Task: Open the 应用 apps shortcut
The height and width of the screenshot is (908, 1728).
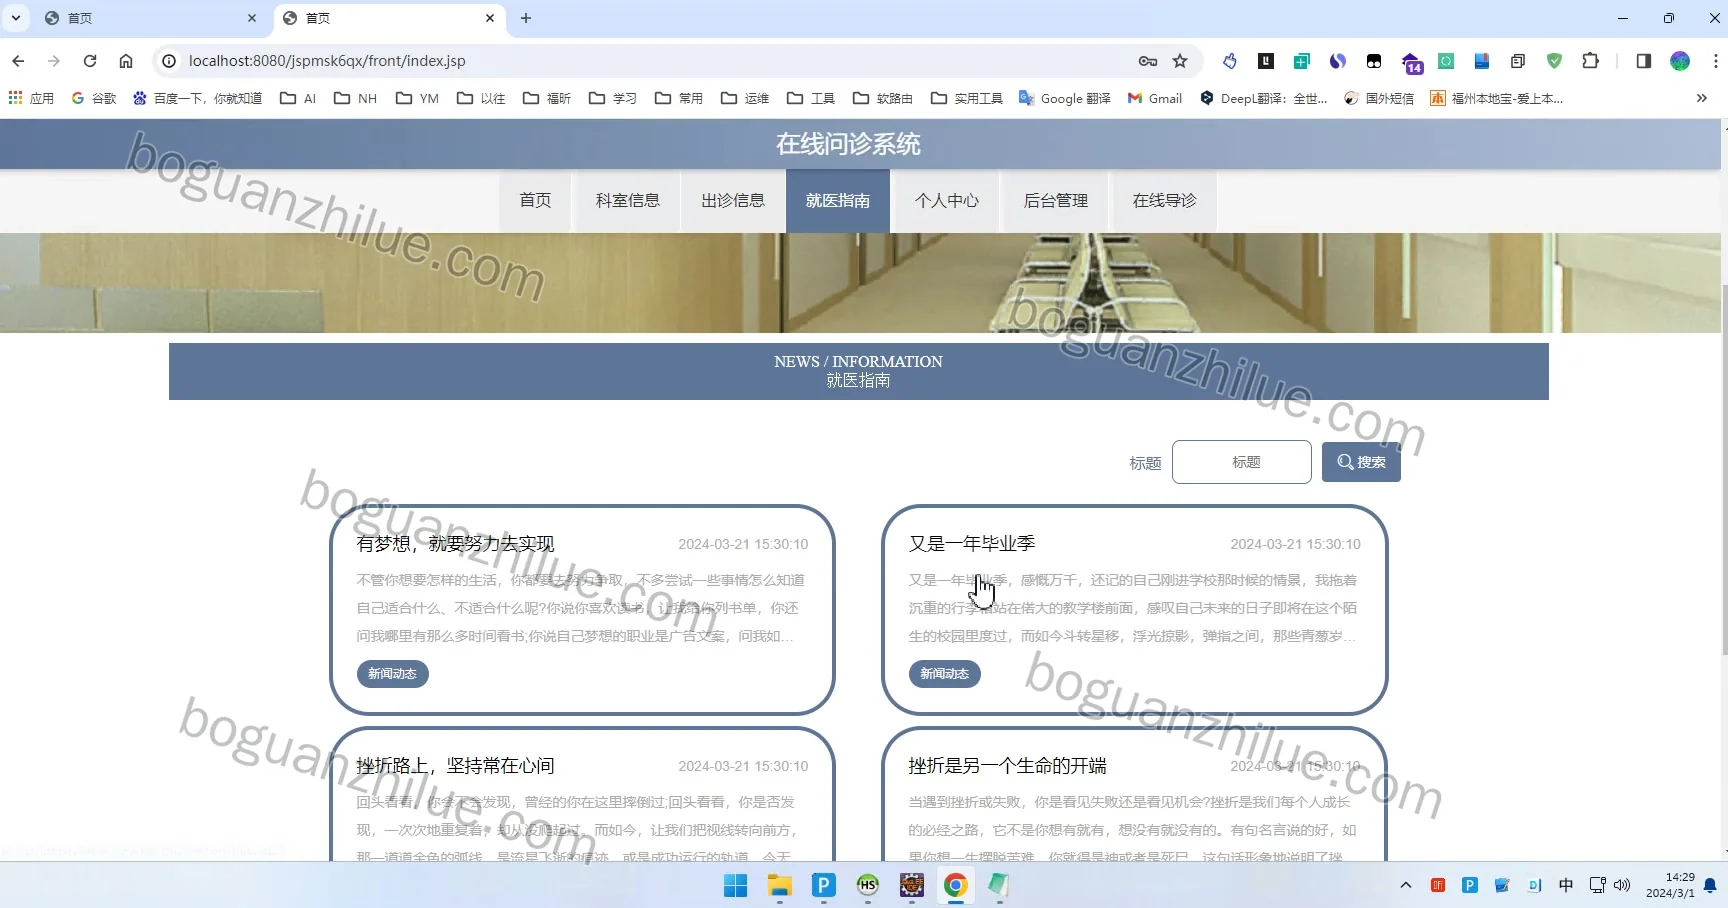Action: (31, 98)
